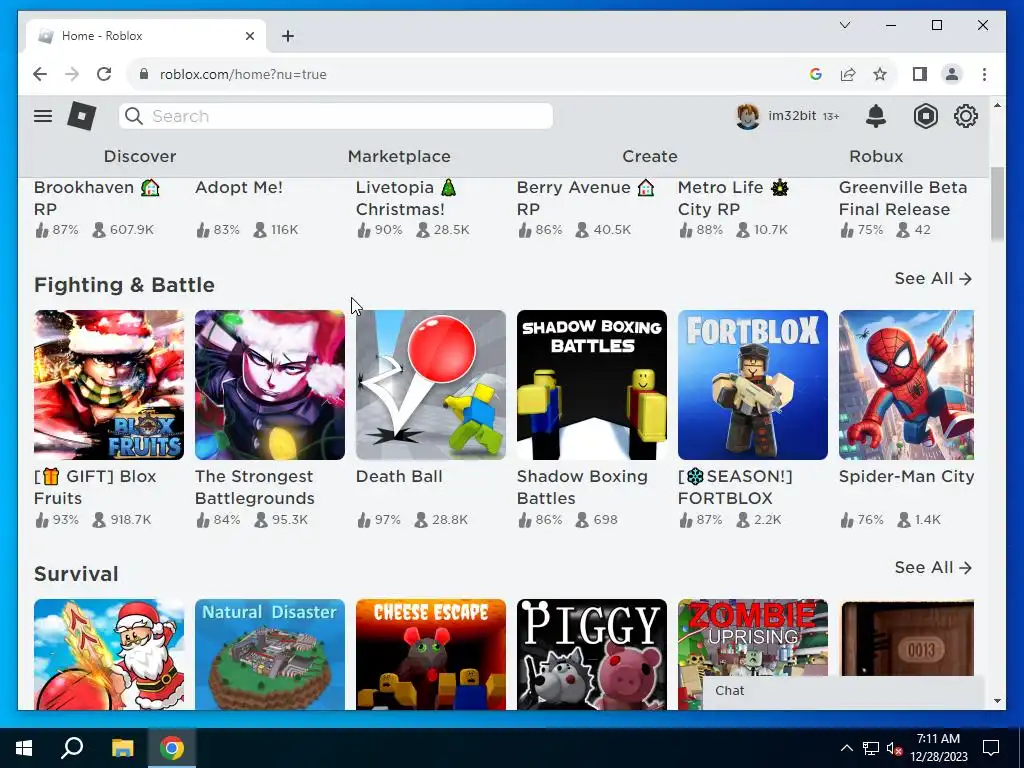
Task: Click the im32bit username link
Action: click(792, 116)
